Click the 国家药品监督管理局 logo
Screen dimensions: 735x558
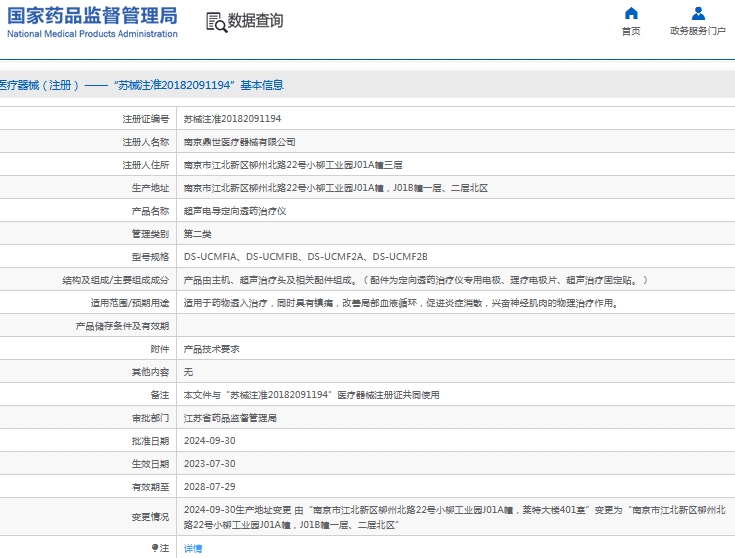(92, 22)
